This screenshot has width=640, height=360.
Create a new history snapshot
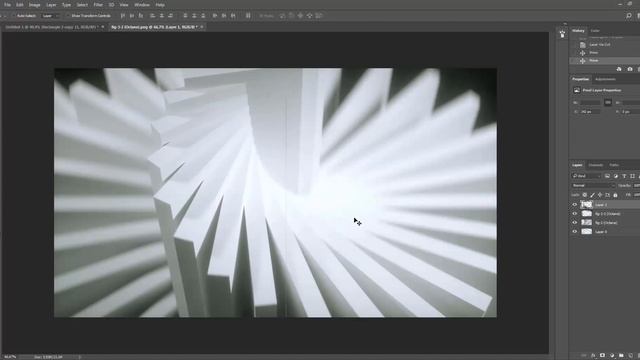[630, 69]
